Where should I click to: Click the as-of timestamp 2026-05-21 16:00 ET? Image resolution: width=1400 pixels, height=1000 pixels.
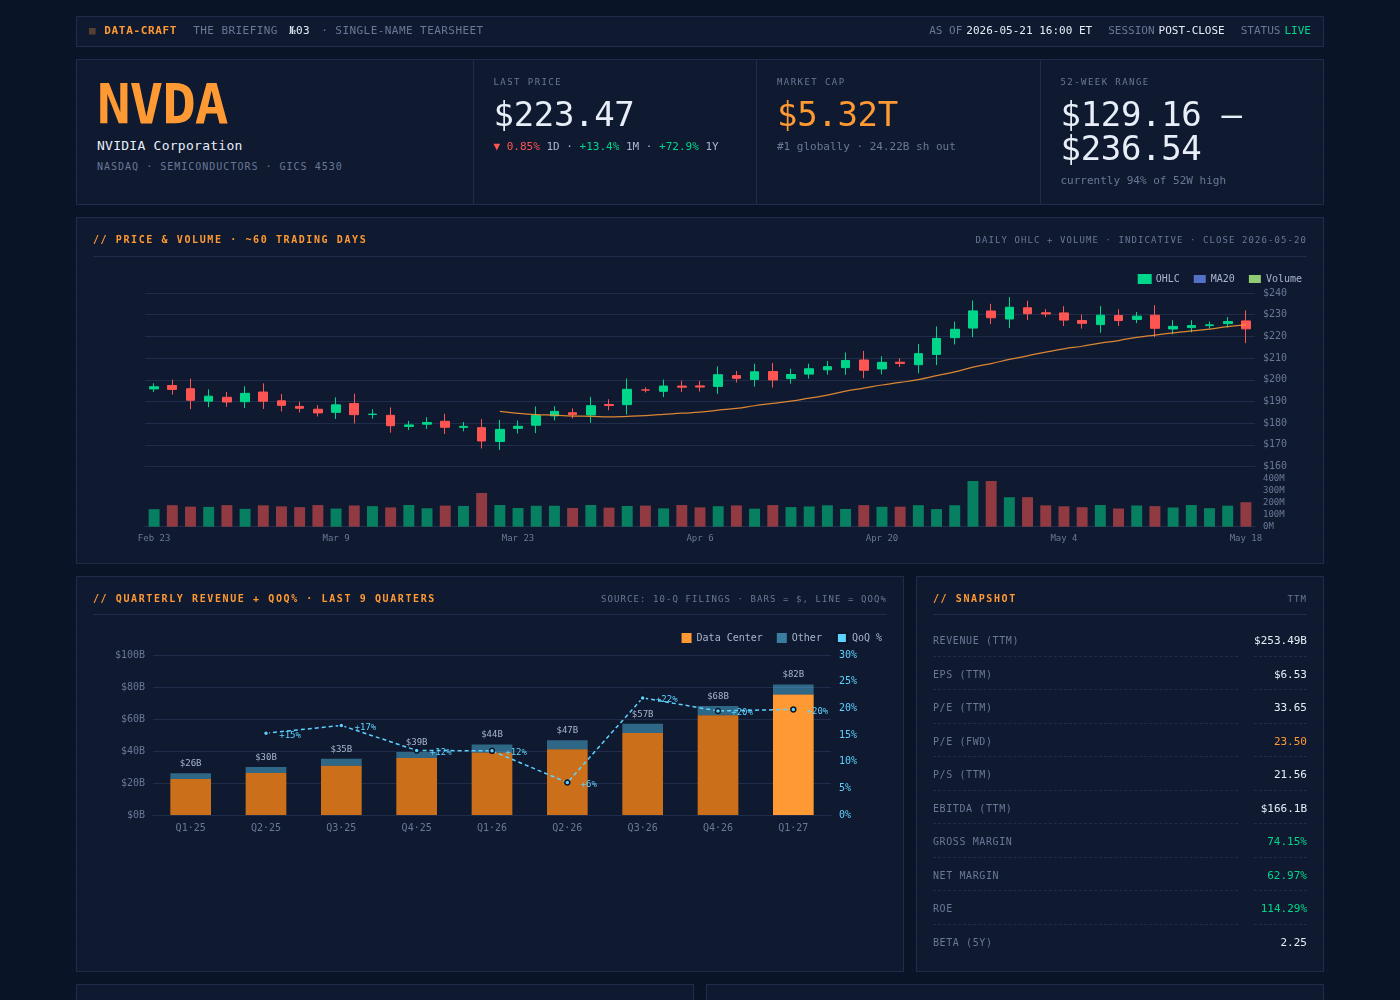(1029, 31)
